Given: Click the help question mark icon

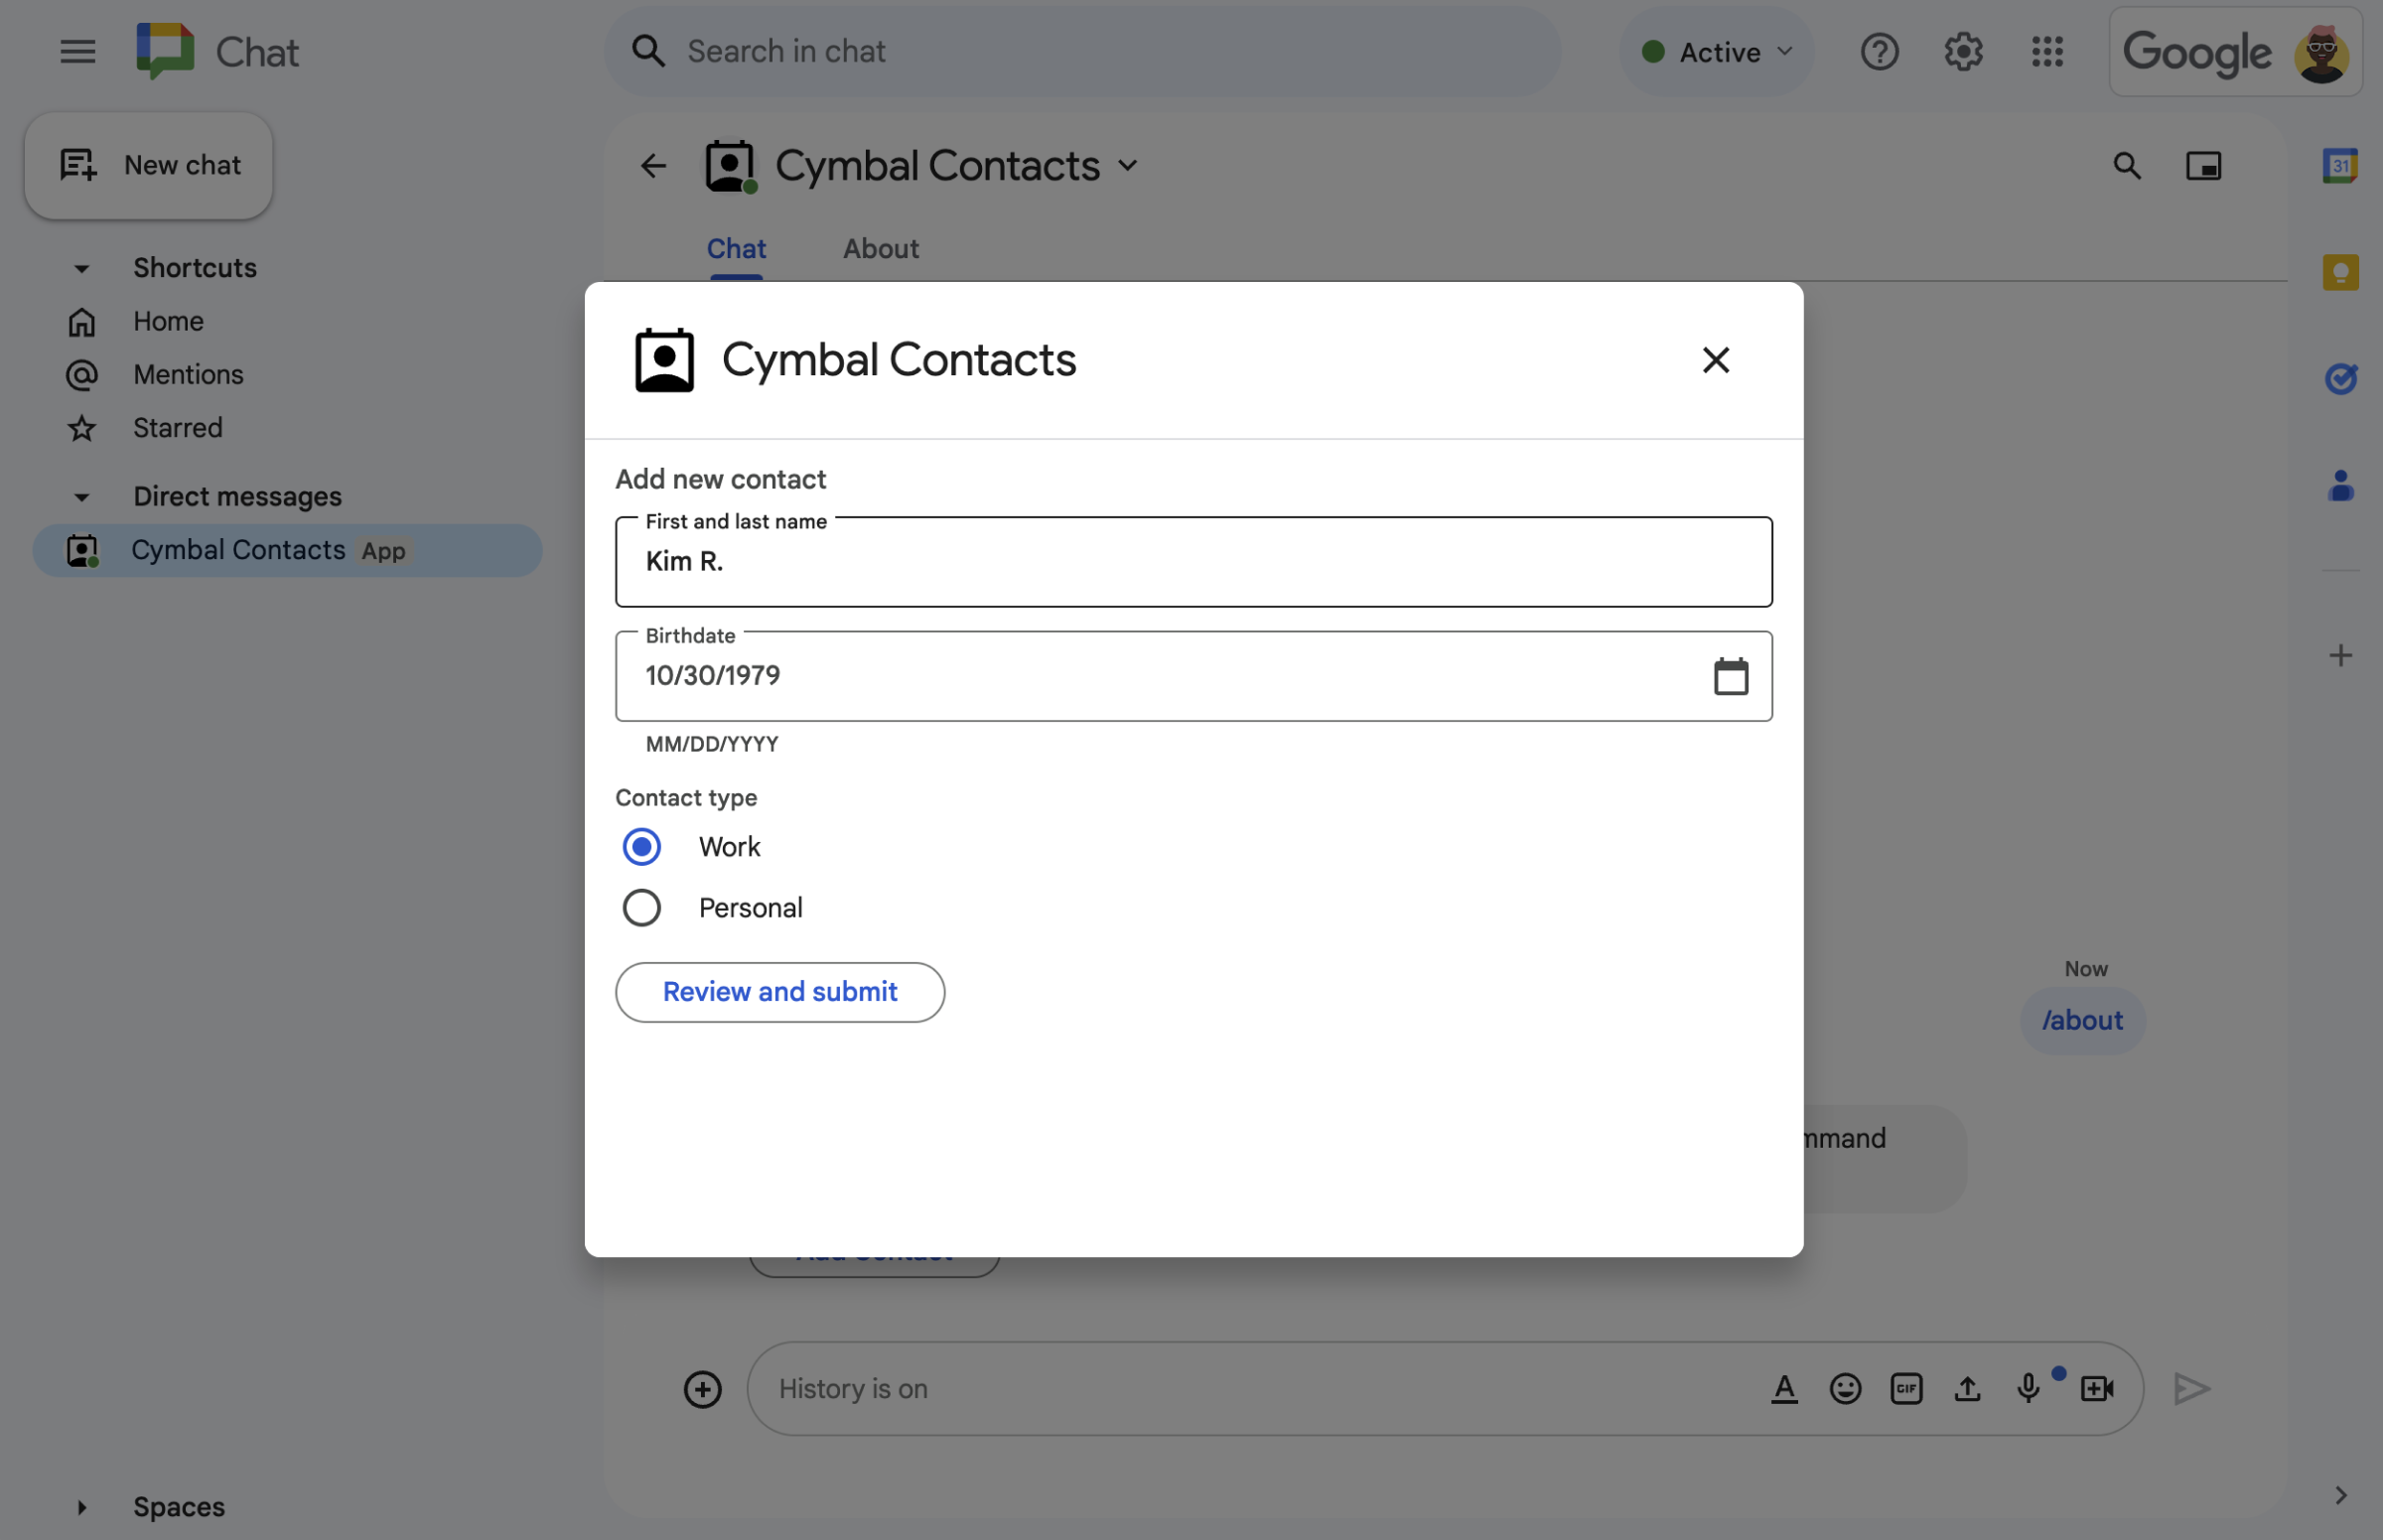Looking at the screenshot, I should click(1880, 52).
